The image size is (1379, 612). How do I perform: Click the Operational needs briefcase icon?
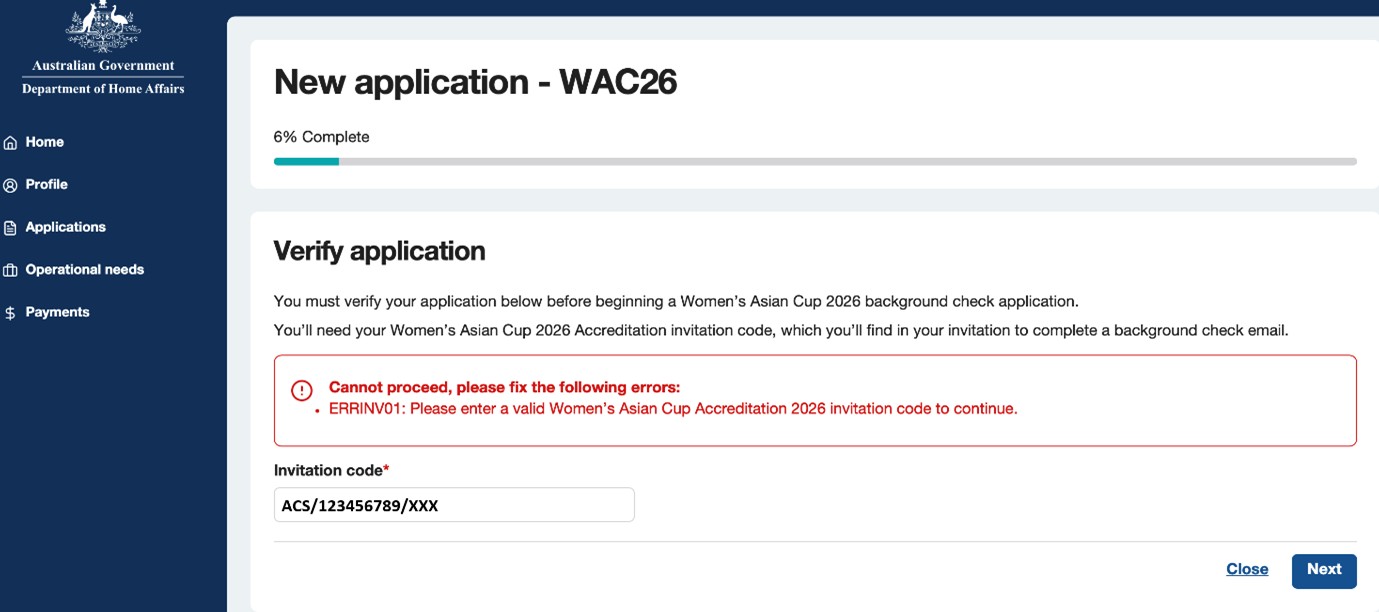pyautogui.click(x=10, y=270)
